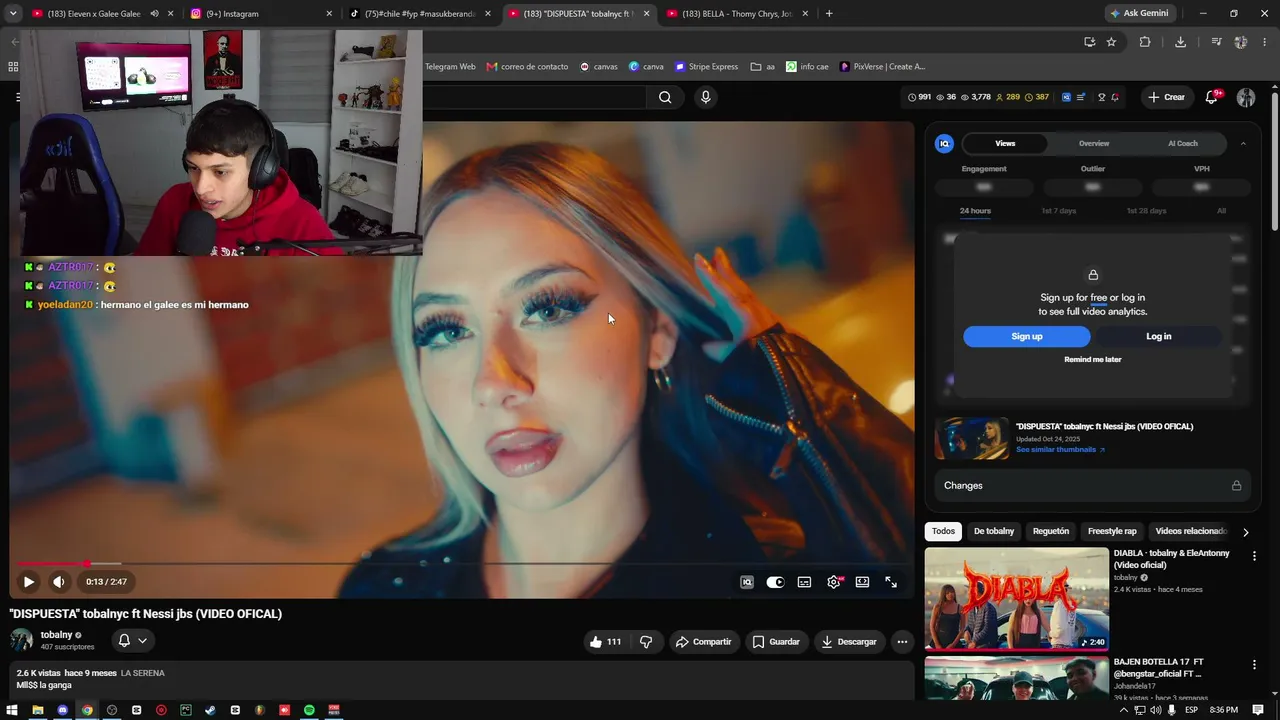The image size is (1280, 720).
Task: Bookmark this page with the star
Action: tap(1111, 42)
